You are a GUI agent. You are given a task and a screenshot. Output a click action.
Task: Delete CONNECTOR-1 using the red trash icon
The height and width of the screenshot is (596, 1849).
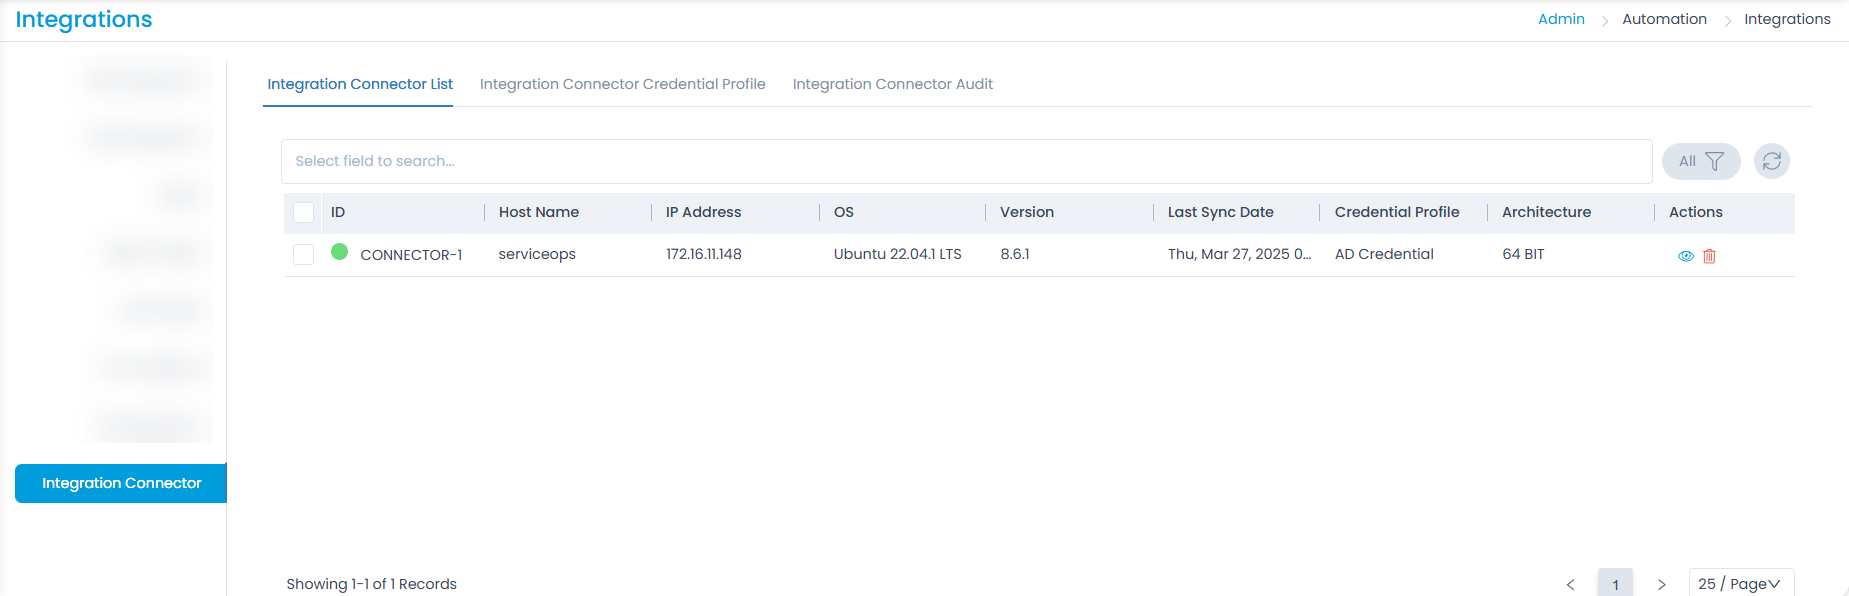pyautogui.click(x=1709, y=256)
